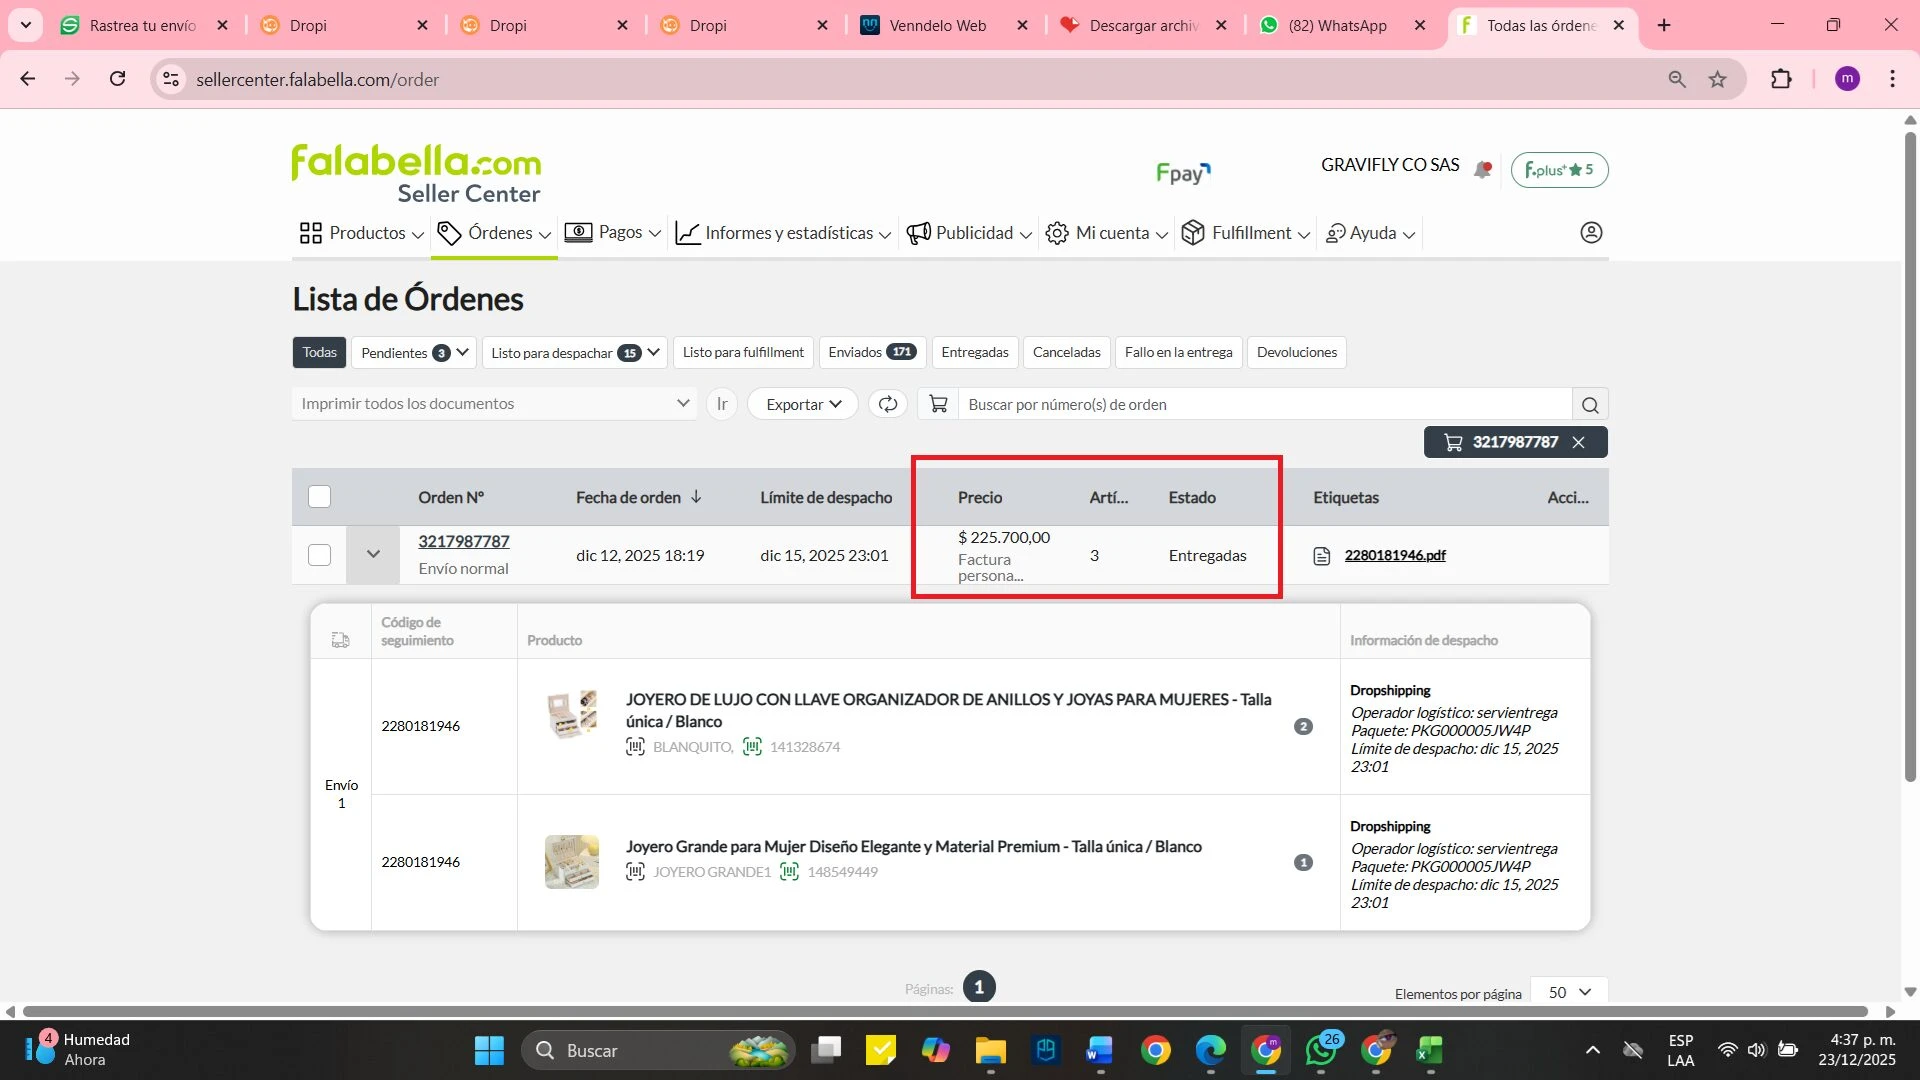Screen dimensions: 1920x1080
Task: Click the PDF document icon beside 2280181946.pdf
Action: coord(1321,556)
